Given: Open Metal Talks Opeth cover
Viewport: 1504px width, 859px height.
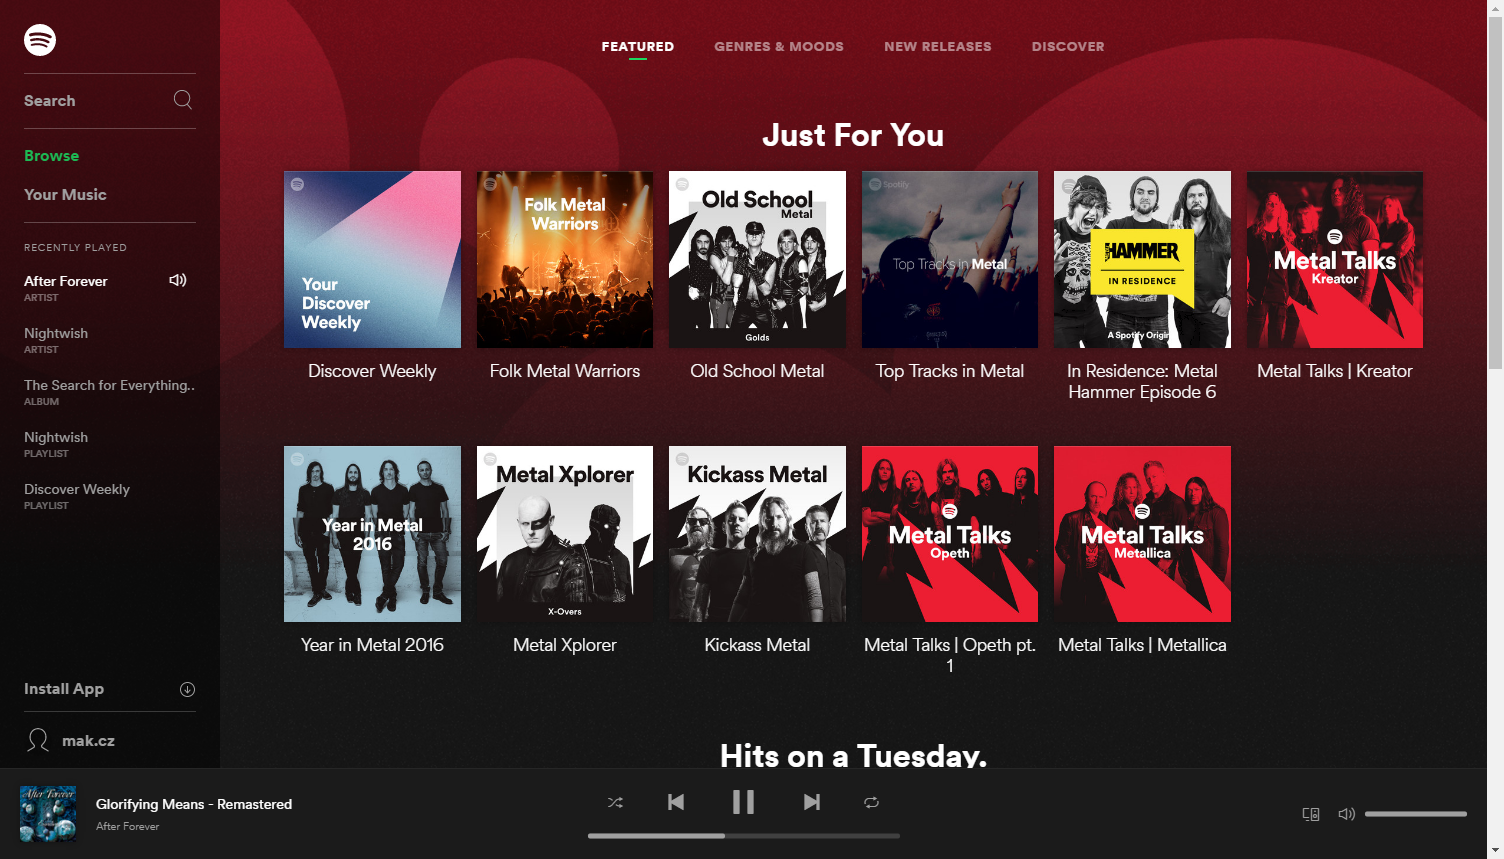Looking at the screenshot, I should tap(950, 534).
